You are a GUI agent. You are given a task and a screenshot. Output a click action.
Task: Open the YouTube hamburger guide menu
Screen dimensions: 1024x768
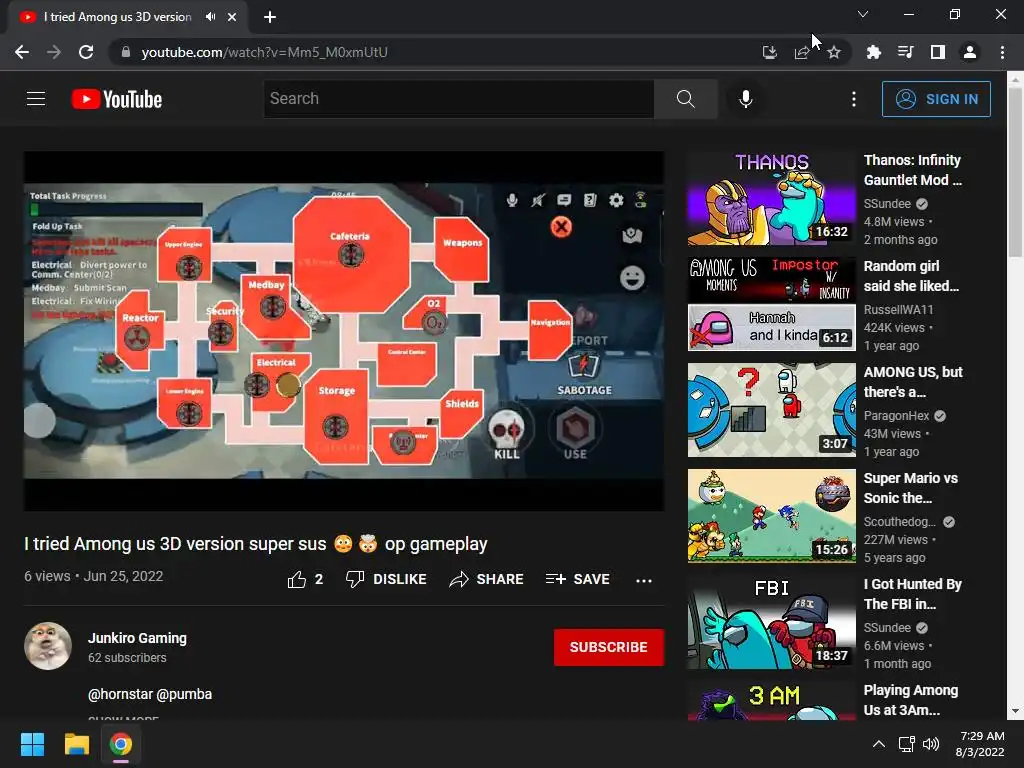(x=36, y=99)
